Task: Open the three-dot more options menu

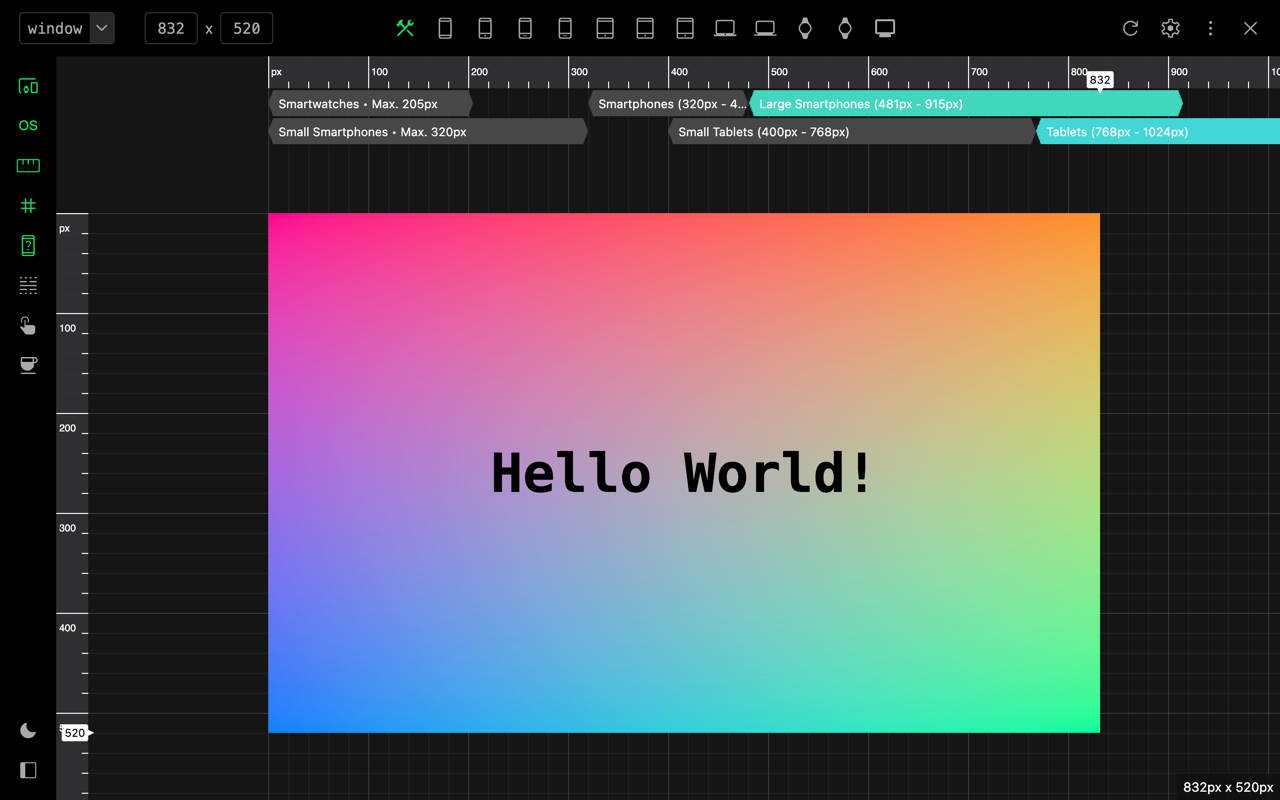Action: click(1210, 28)
